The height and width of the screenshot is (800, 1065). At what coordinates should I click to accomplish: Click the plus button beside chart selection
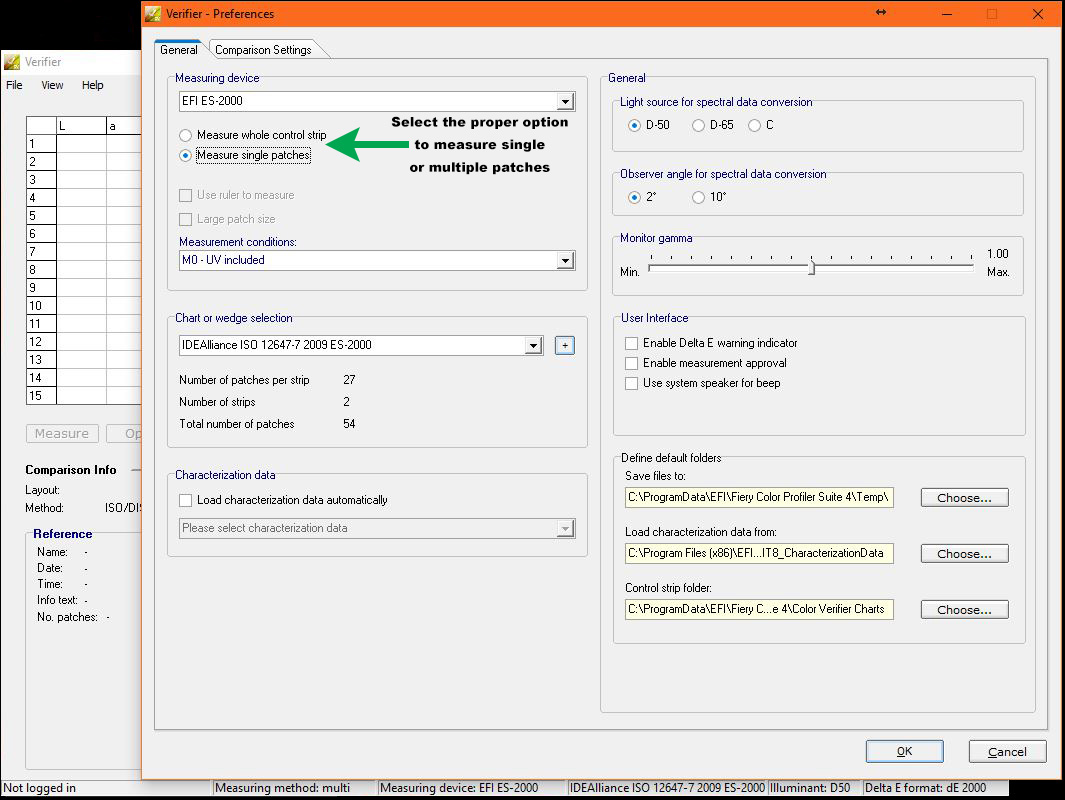[564, 345]
